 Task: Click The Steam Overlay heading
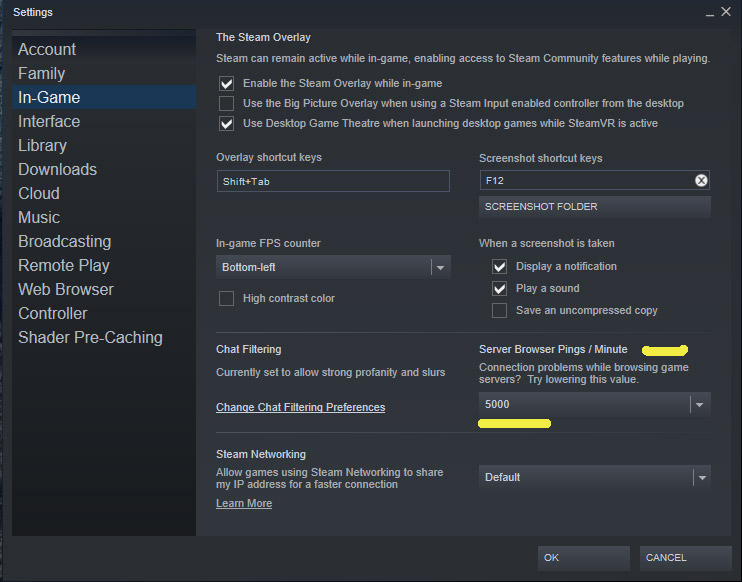pos(263,37)
